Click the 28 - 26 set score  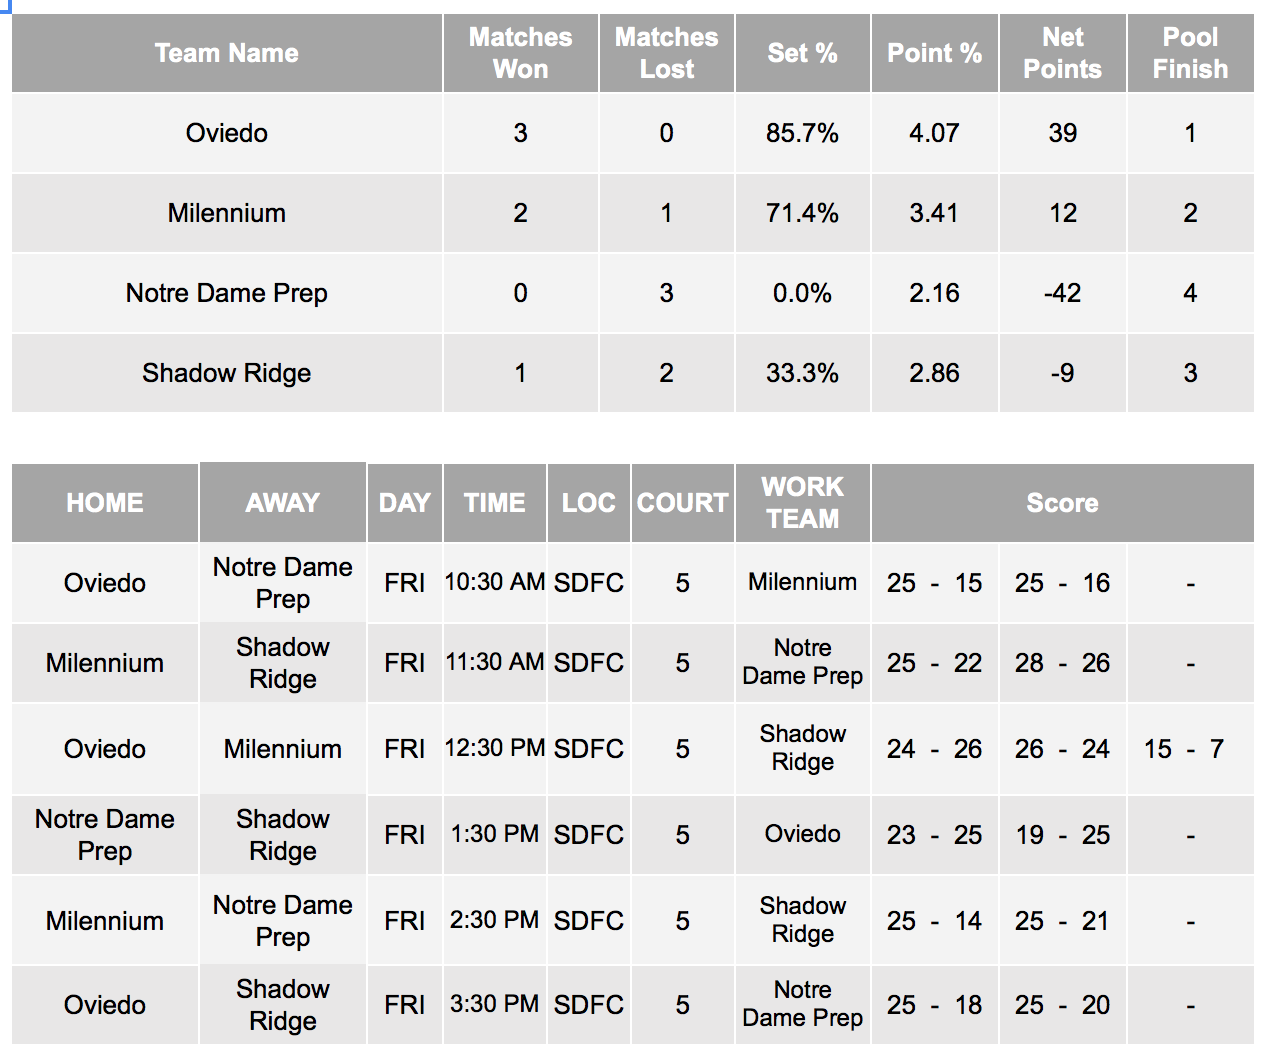click(1062, 663)
